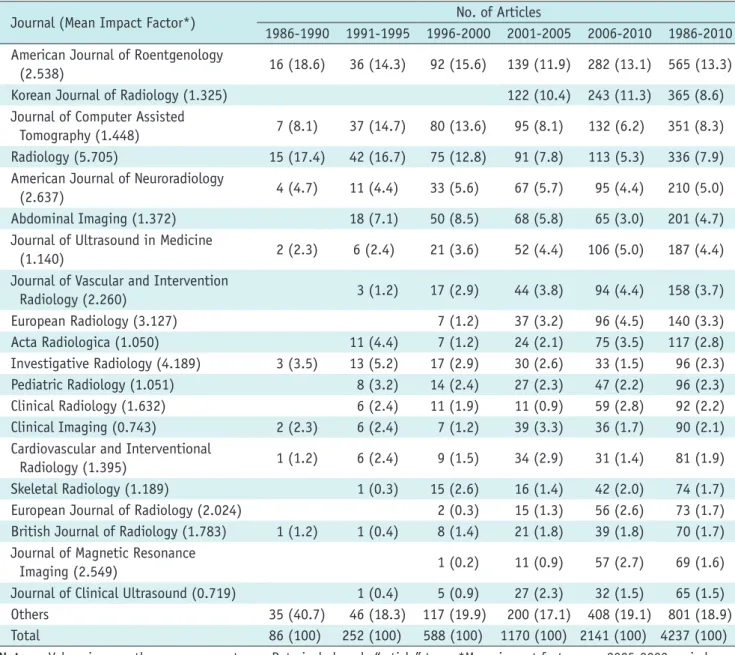Select the 'Others' row label
735x655 pixels.
(x=30, y=614)
